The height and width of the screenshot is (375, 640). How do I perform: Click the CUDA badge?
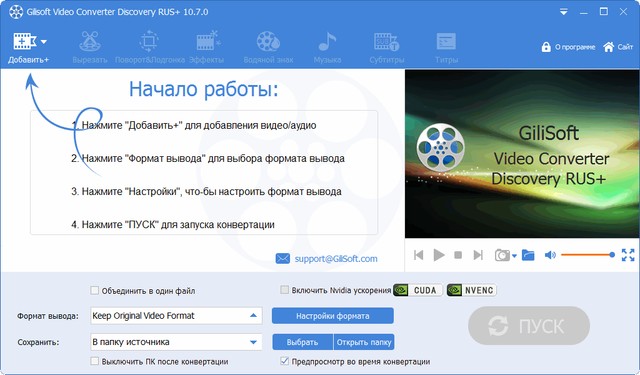tap(418, 290)
